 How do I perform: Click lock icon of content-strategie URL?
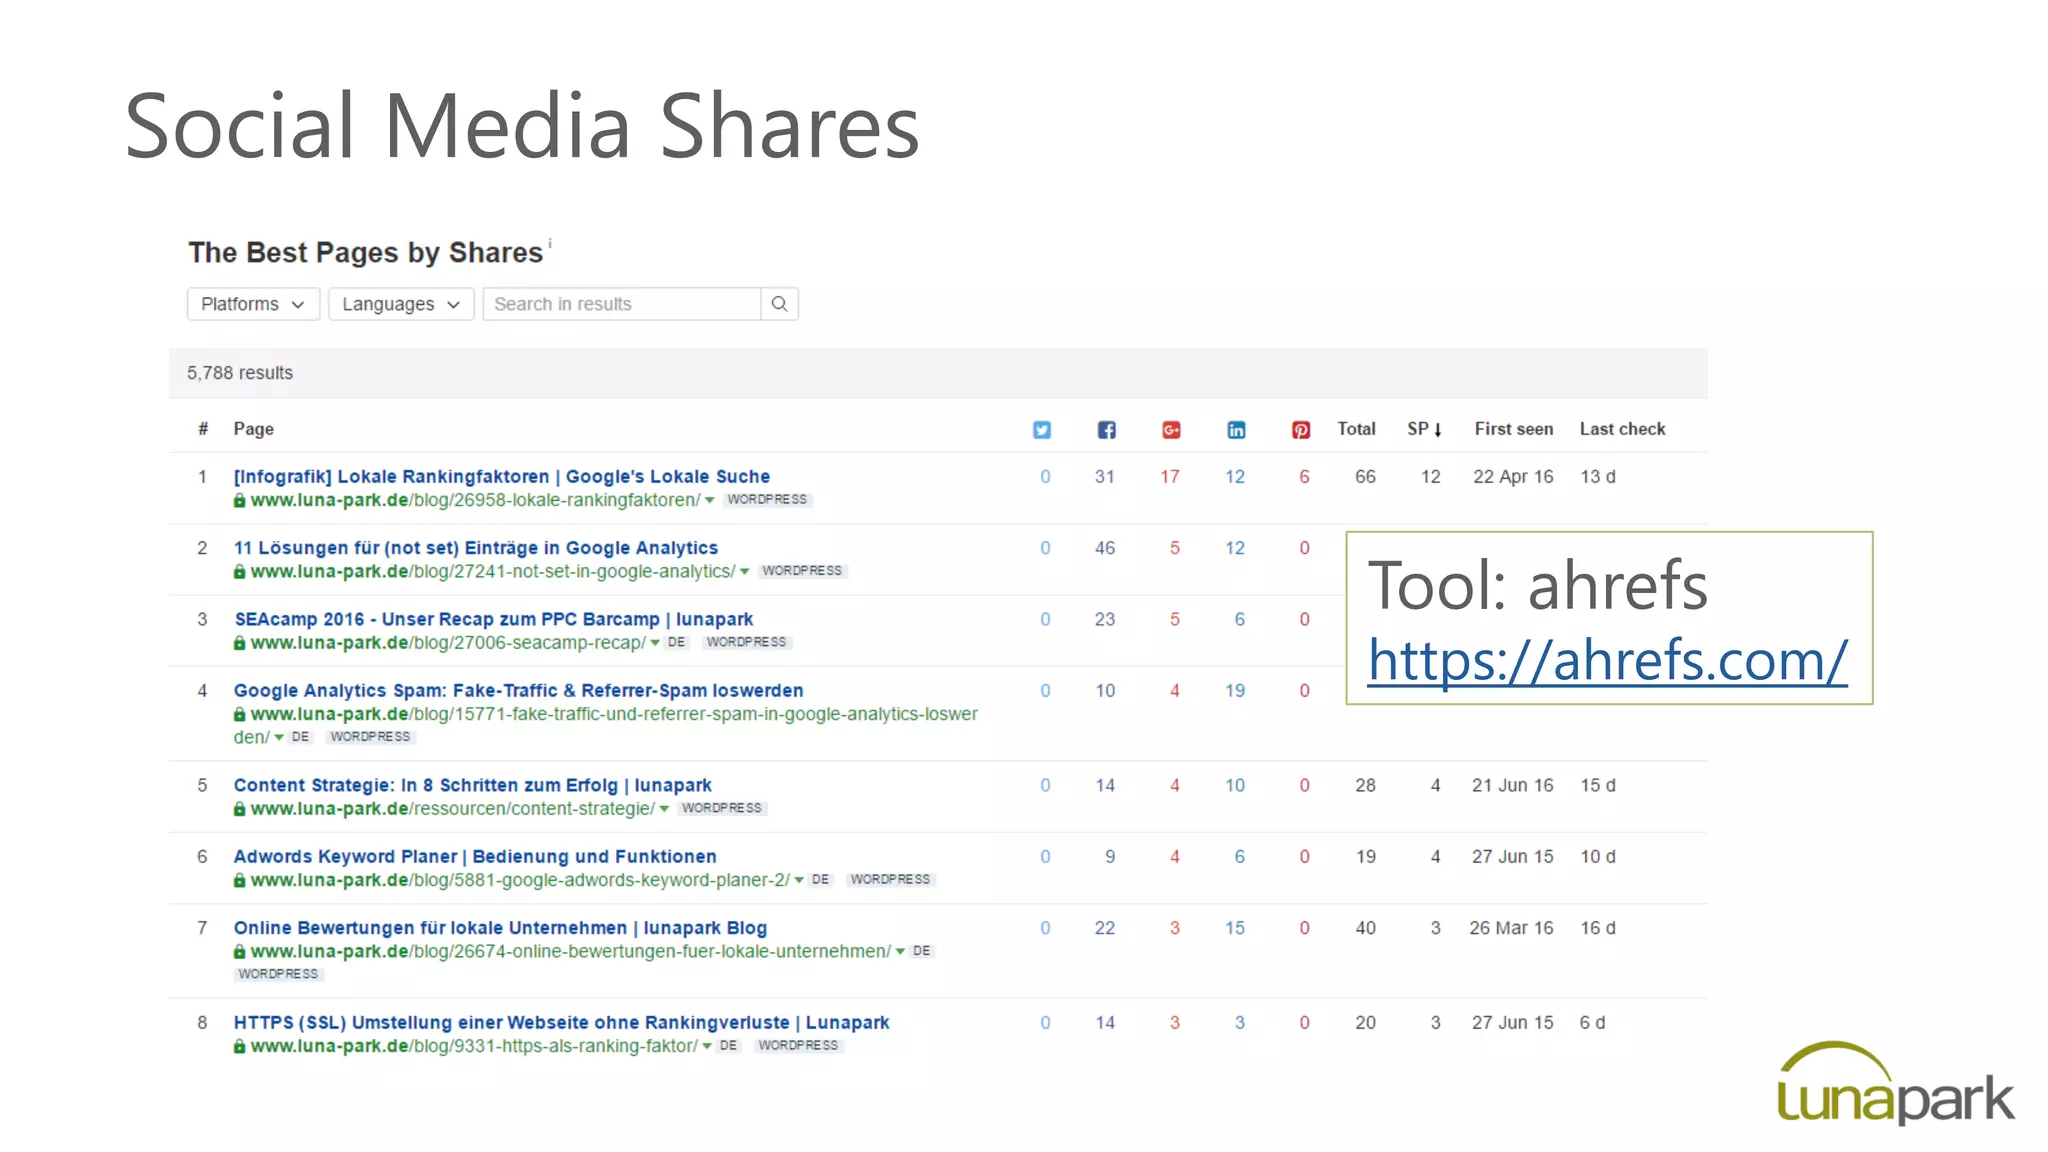239,809
